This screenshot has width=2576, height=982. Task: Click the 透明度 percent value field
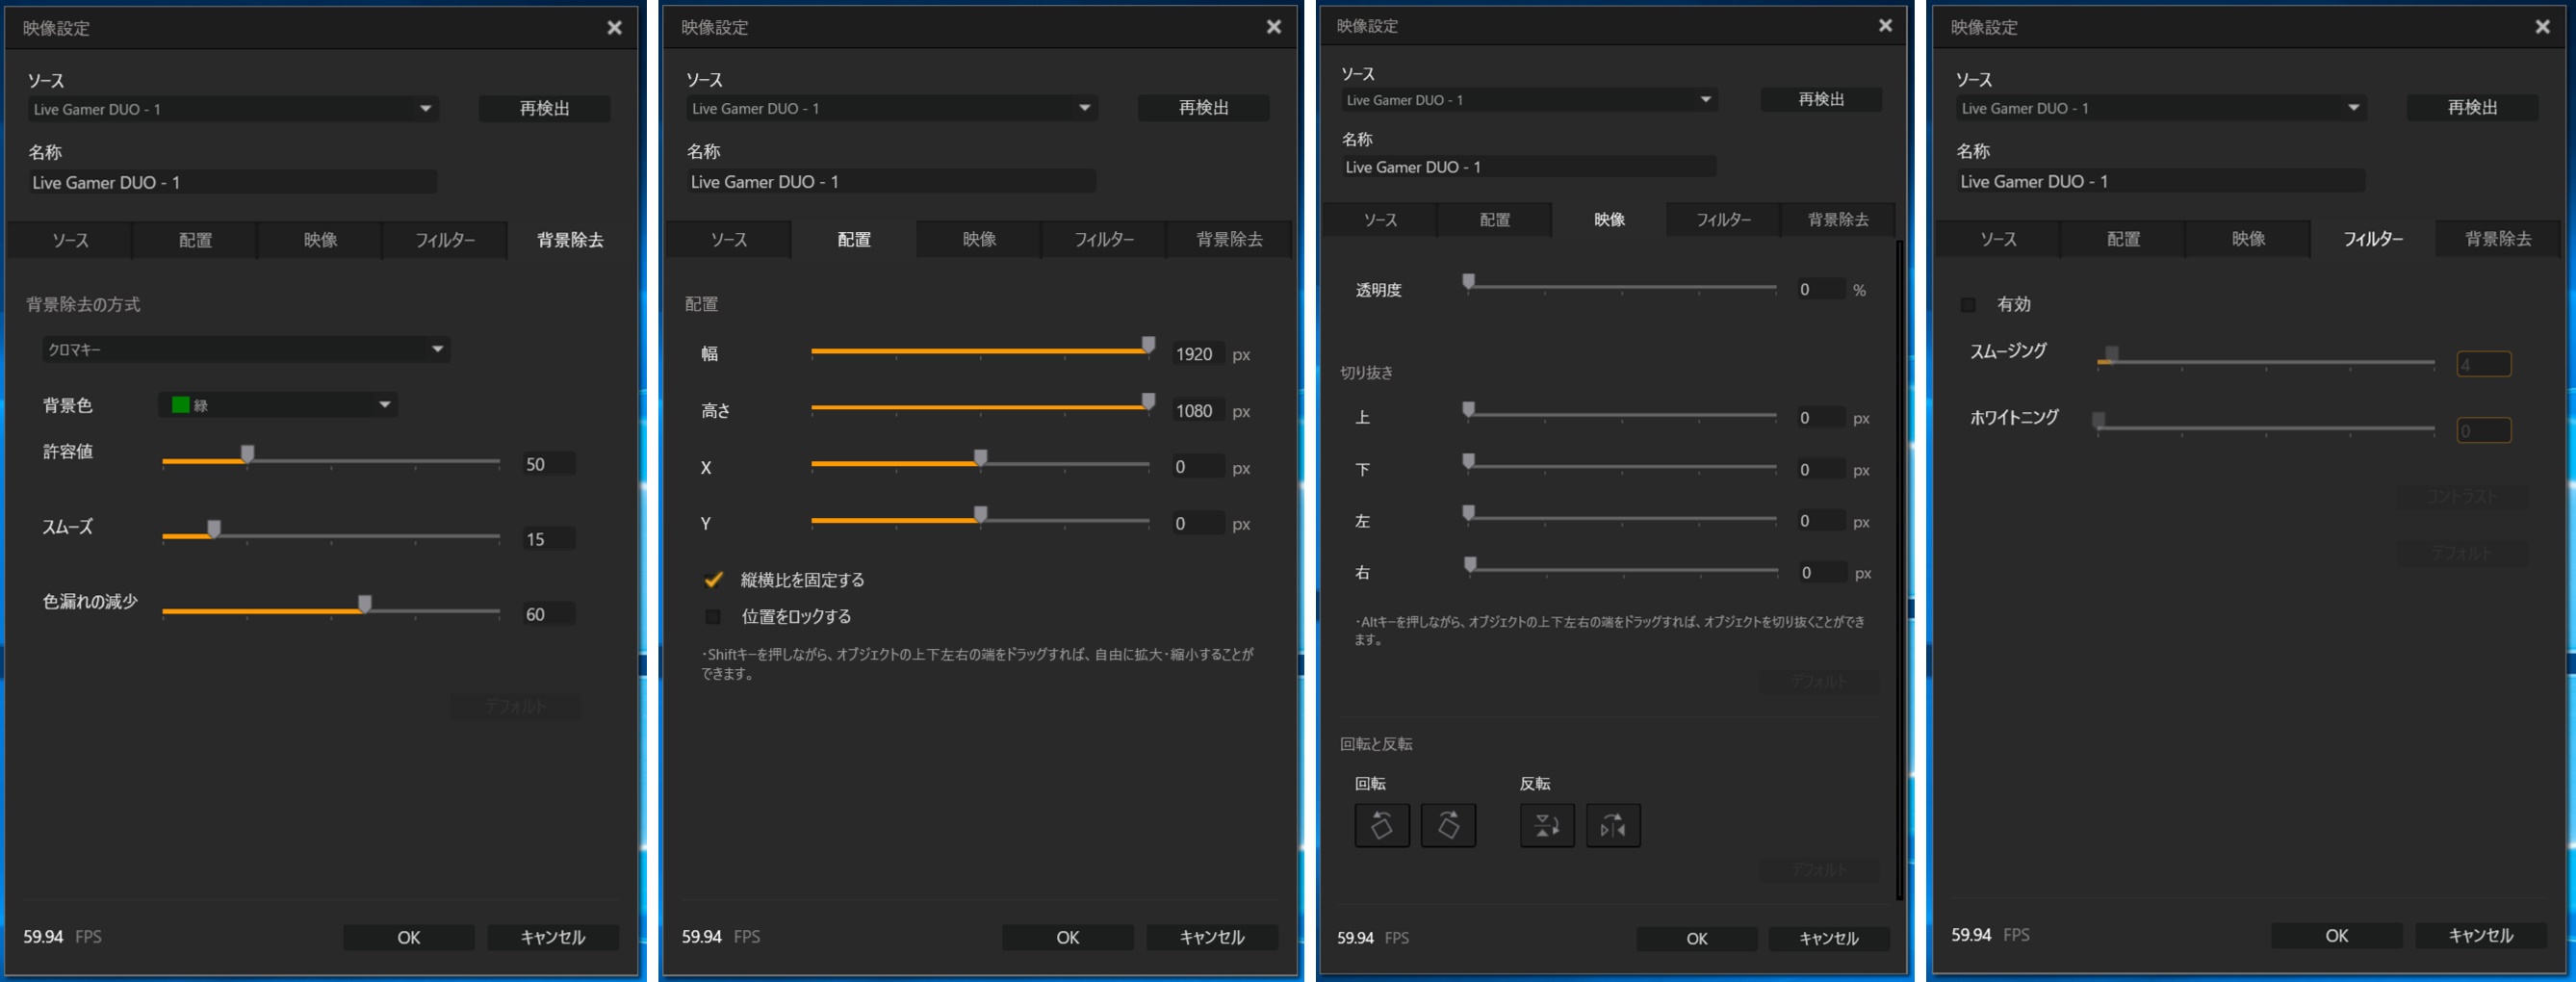pyautogui.click(x=1820, y=289)
